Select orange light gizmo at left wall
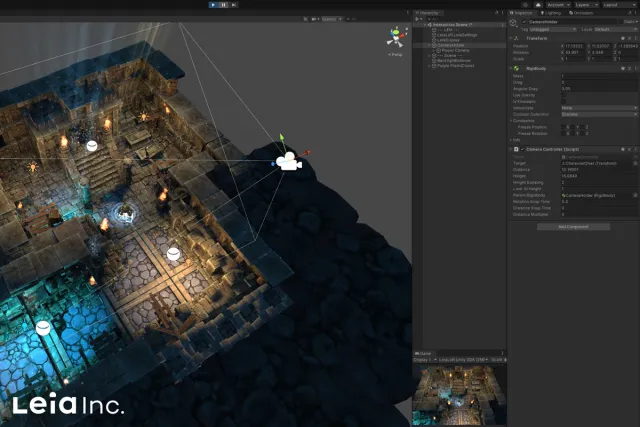The image size is (640, 427). click(x=33, y=167)
